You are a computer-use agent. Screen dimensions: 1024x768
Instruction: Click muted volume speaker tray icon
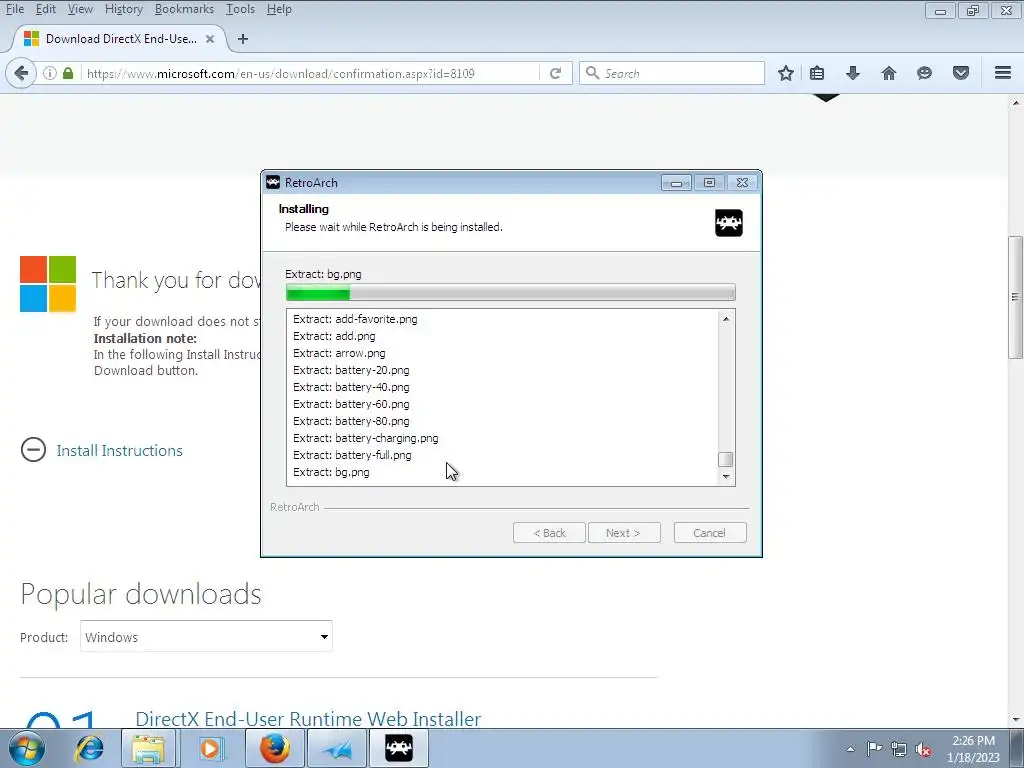point(923,749)
